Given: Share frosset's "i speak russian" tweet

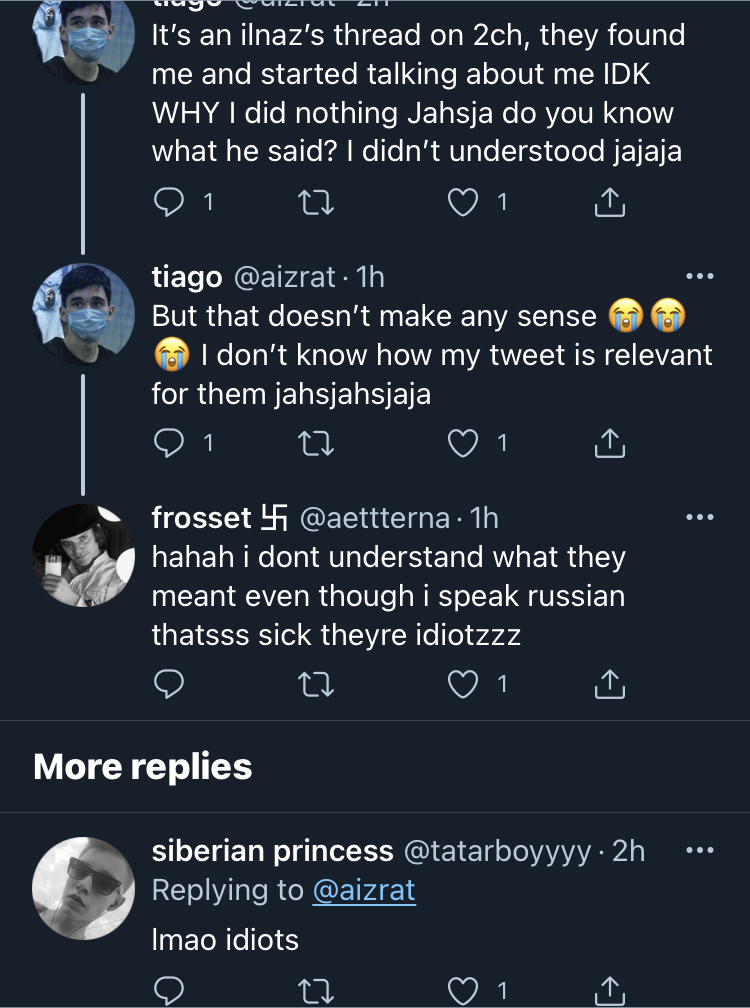Looking at the screenshot, I should 609,683.
